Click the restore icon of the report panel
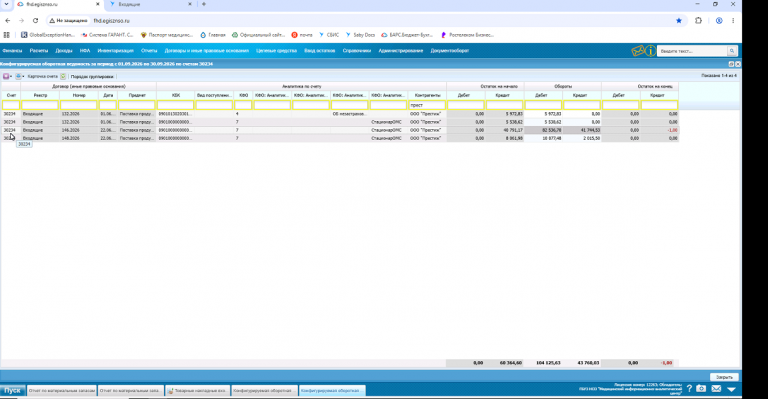Image resolution: width=768 pixels, height=399 pixels. [731, 64]
